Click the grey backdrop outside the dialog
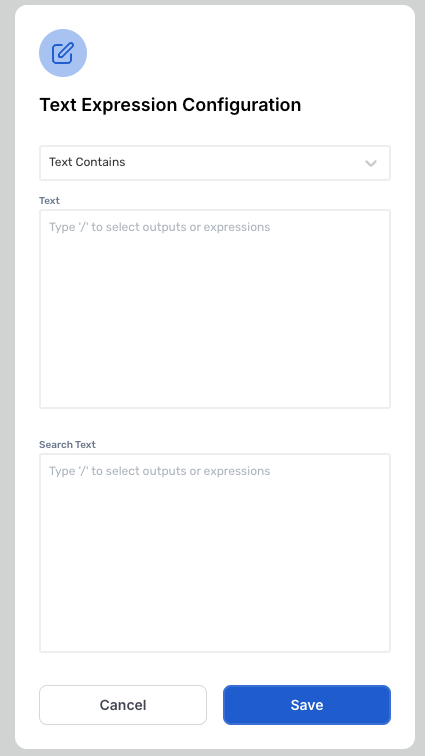This screenshot has width=425, height=756. (7, 378)
